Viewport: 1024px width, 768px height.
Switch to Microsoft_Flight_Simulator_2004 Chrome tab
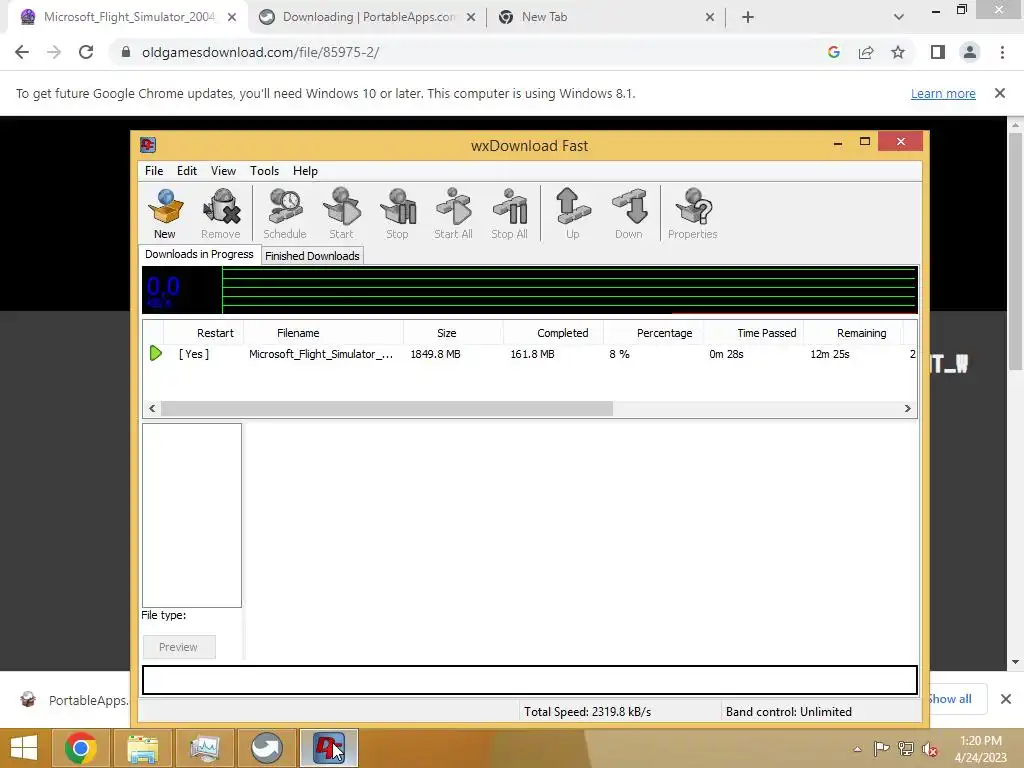[x=128, y=17]
